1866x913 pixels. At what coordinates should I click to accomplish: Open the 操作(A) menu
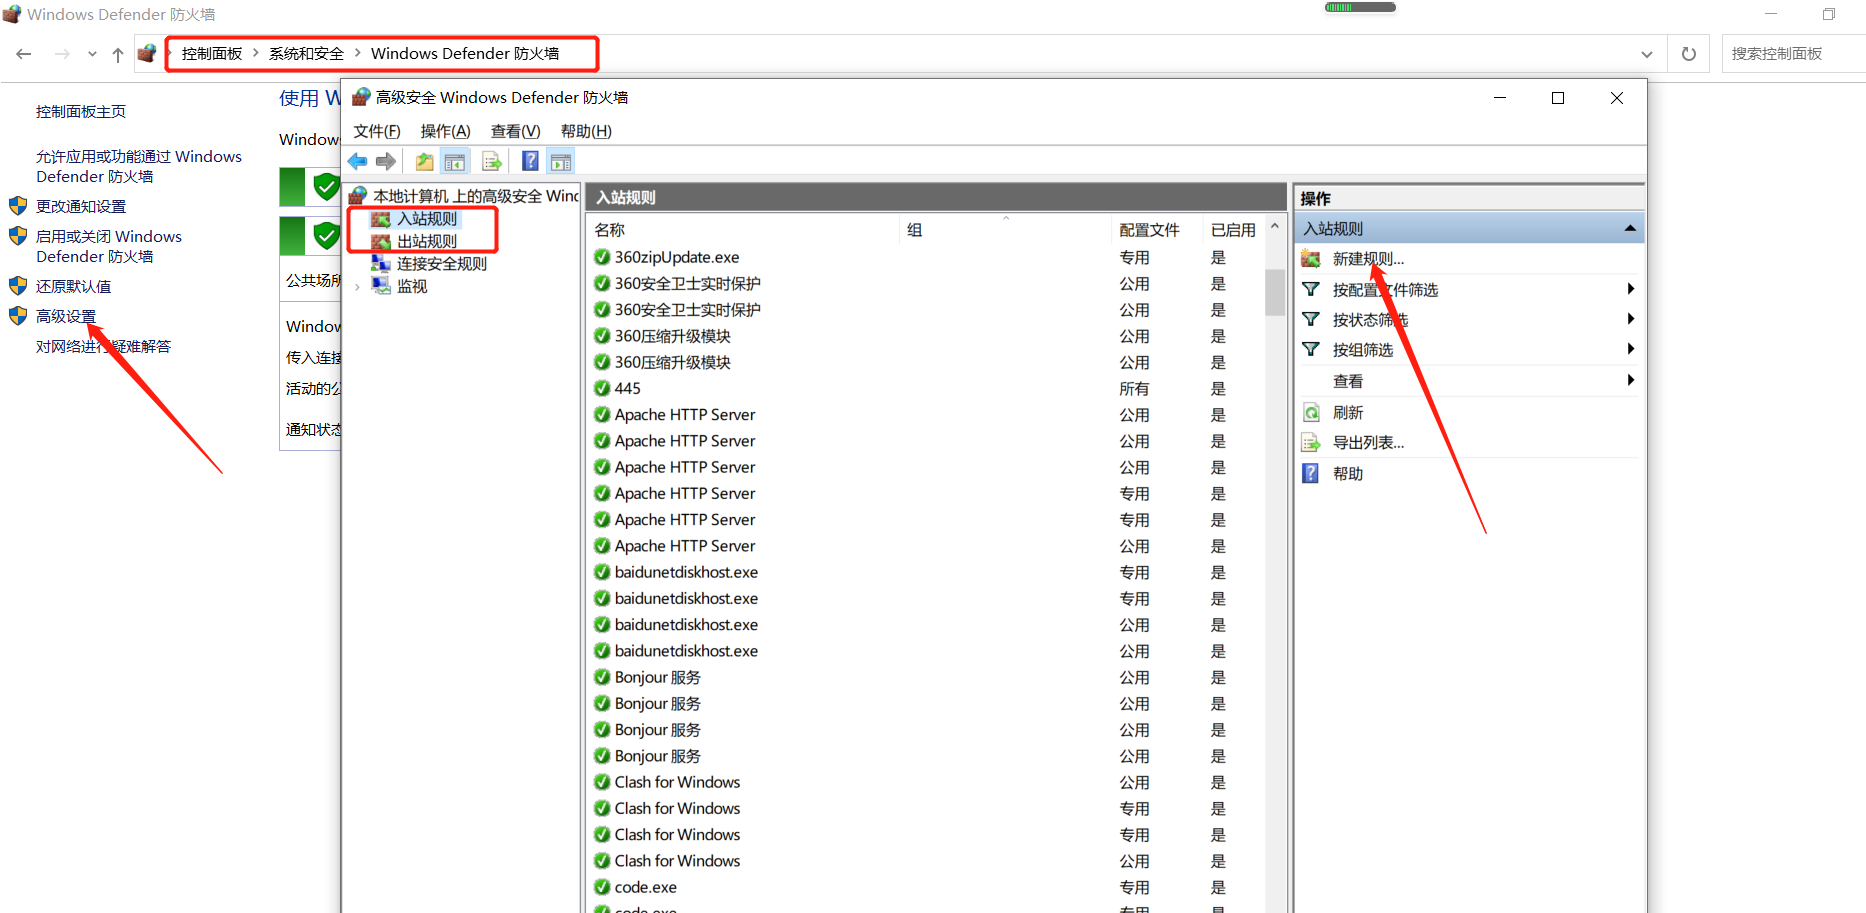[445, 131]
